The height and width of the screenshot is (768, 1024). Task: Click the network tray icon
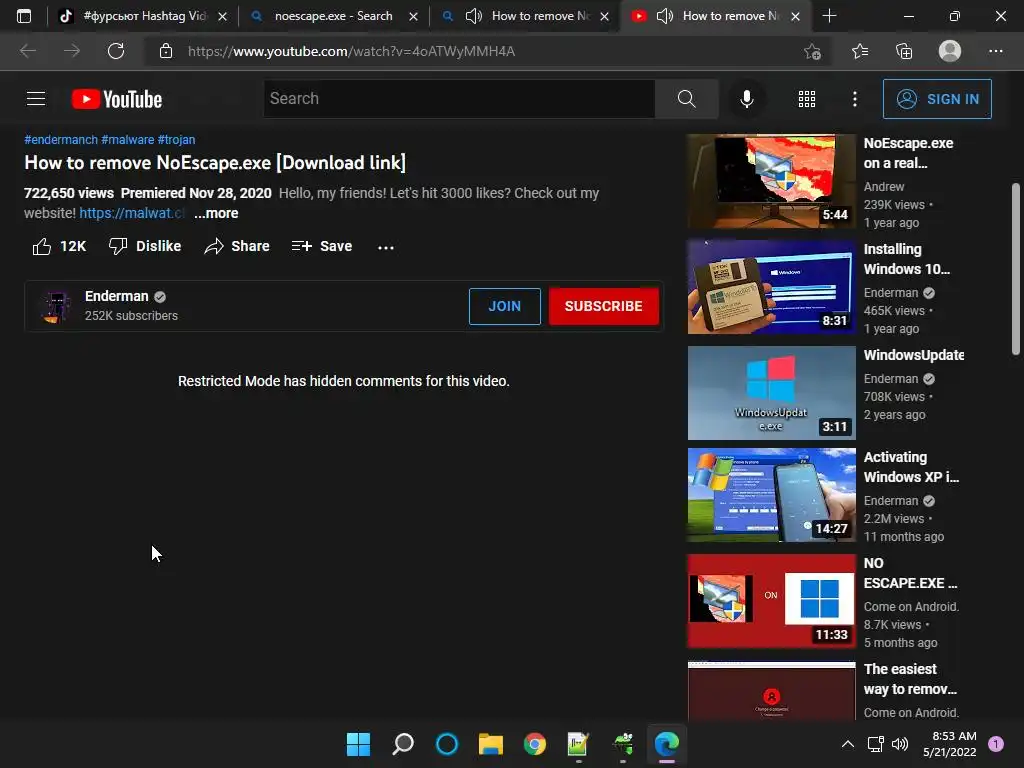[875, 744]
